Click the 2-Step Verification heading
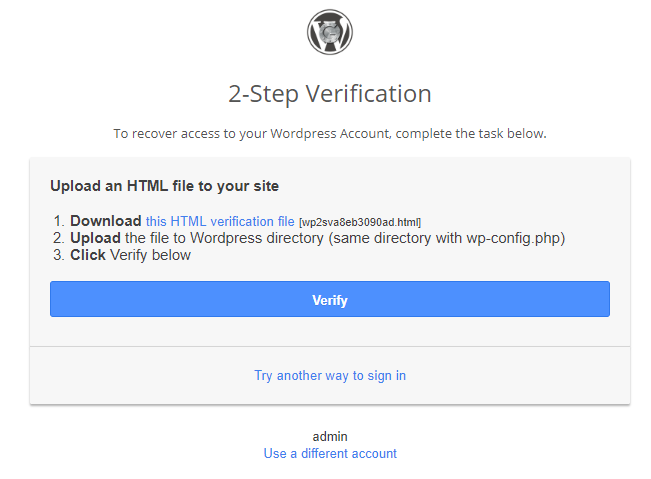The height and width of the screenshot is (479, 651). [330, 94]
